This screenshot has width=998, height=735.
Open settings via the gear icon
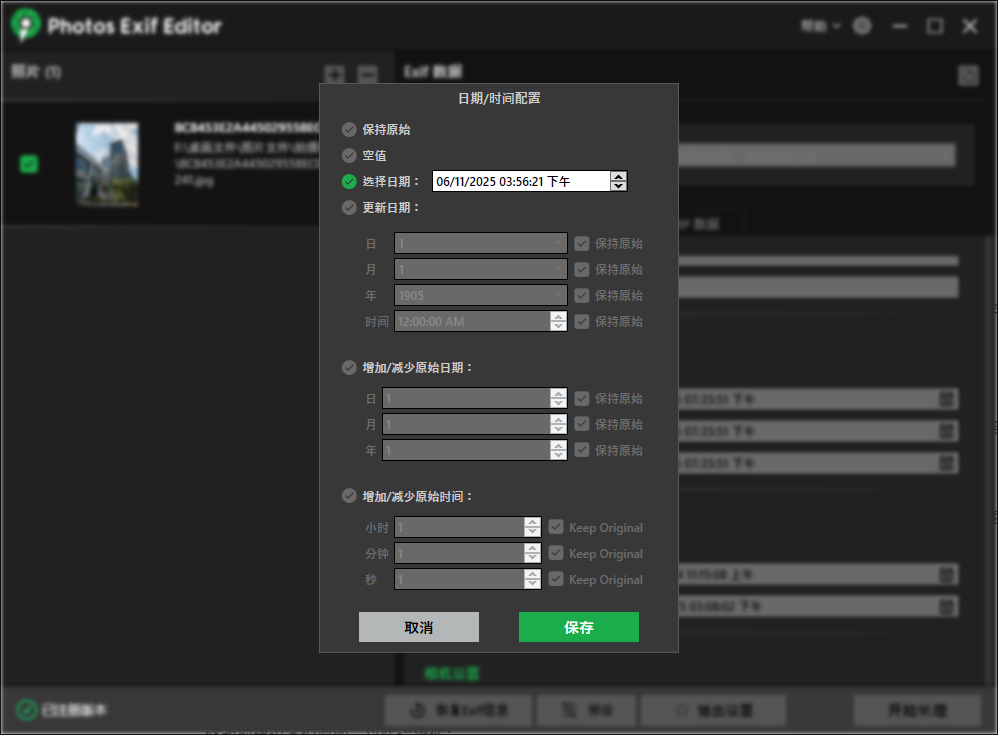pyautogui.click(x=862, y=27)
